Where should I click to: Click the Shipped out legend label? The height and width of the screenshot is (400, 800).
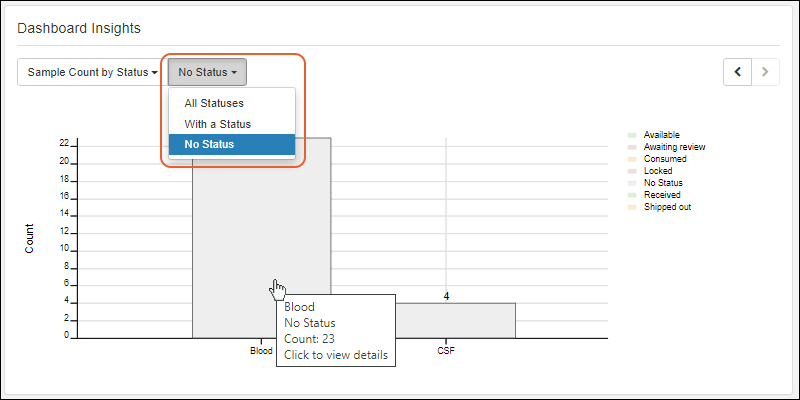(667, 207)
